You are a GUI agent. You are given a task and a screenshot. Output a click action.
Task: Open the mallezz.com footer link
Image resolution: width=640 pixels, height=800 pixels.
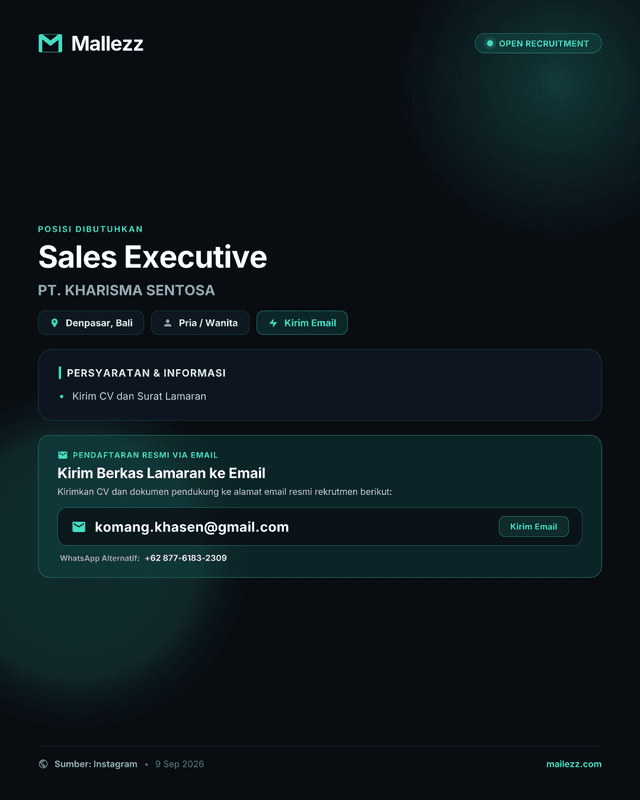(x=574, y=764)
